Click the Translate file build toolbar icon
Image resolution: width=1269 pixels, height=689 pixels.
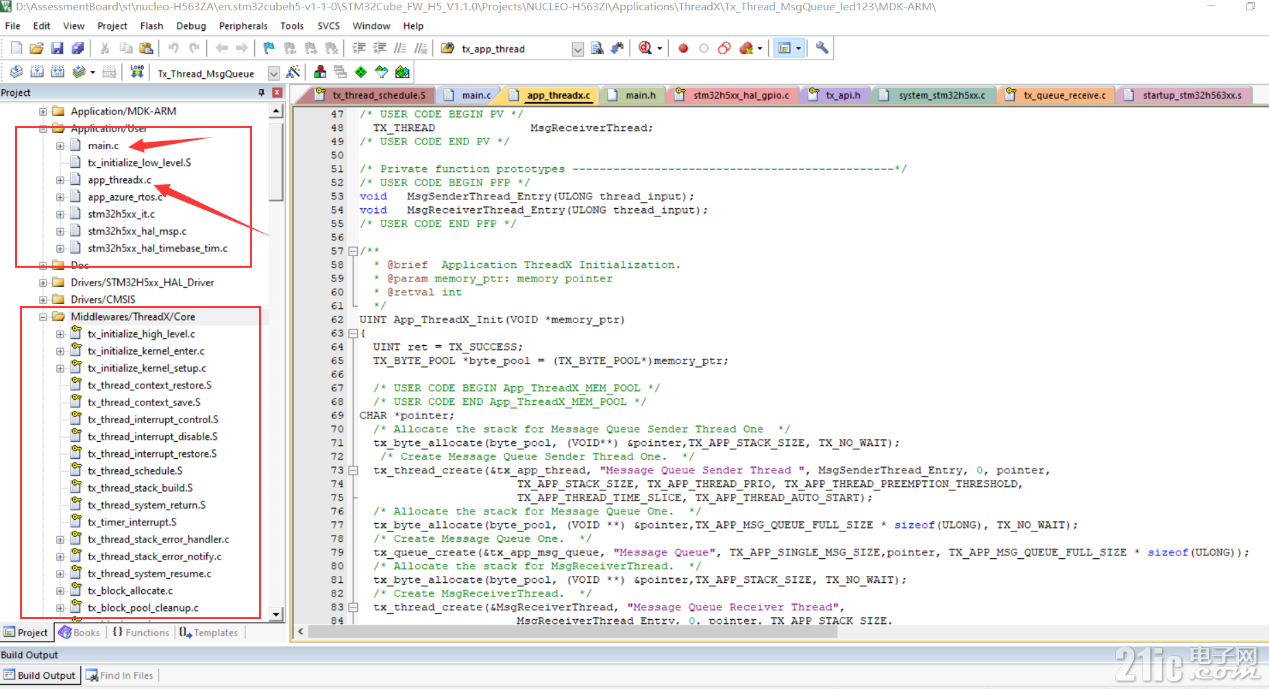point(16,72)
